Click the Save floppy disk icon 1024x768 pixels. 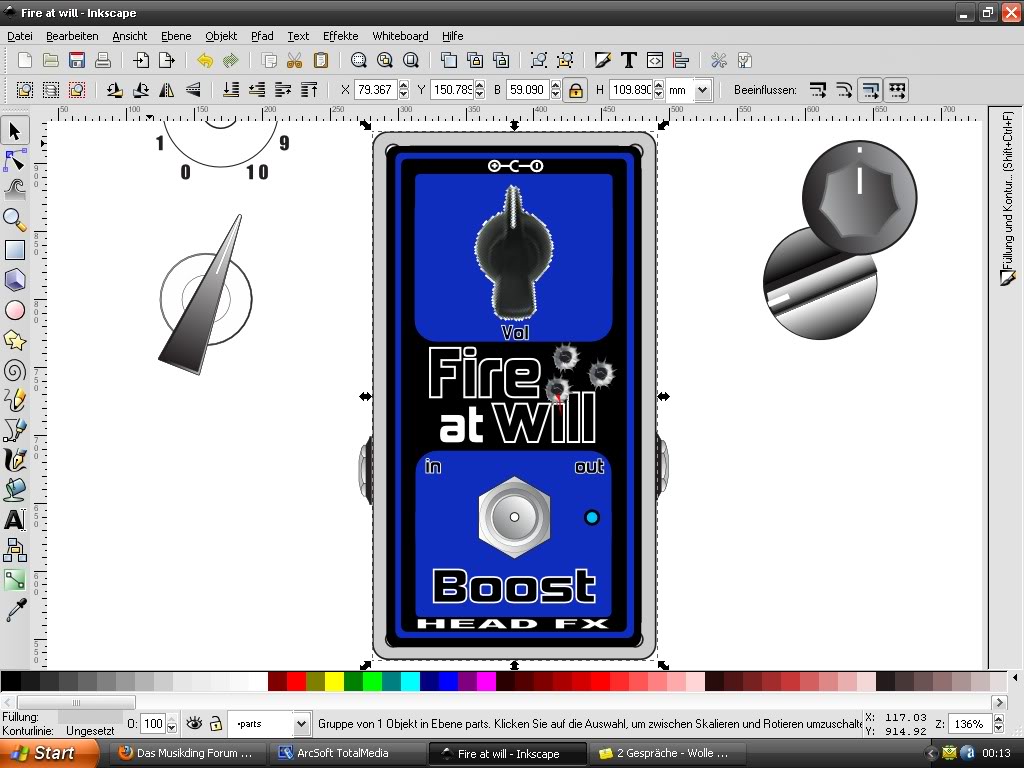[x=77, y=61]
